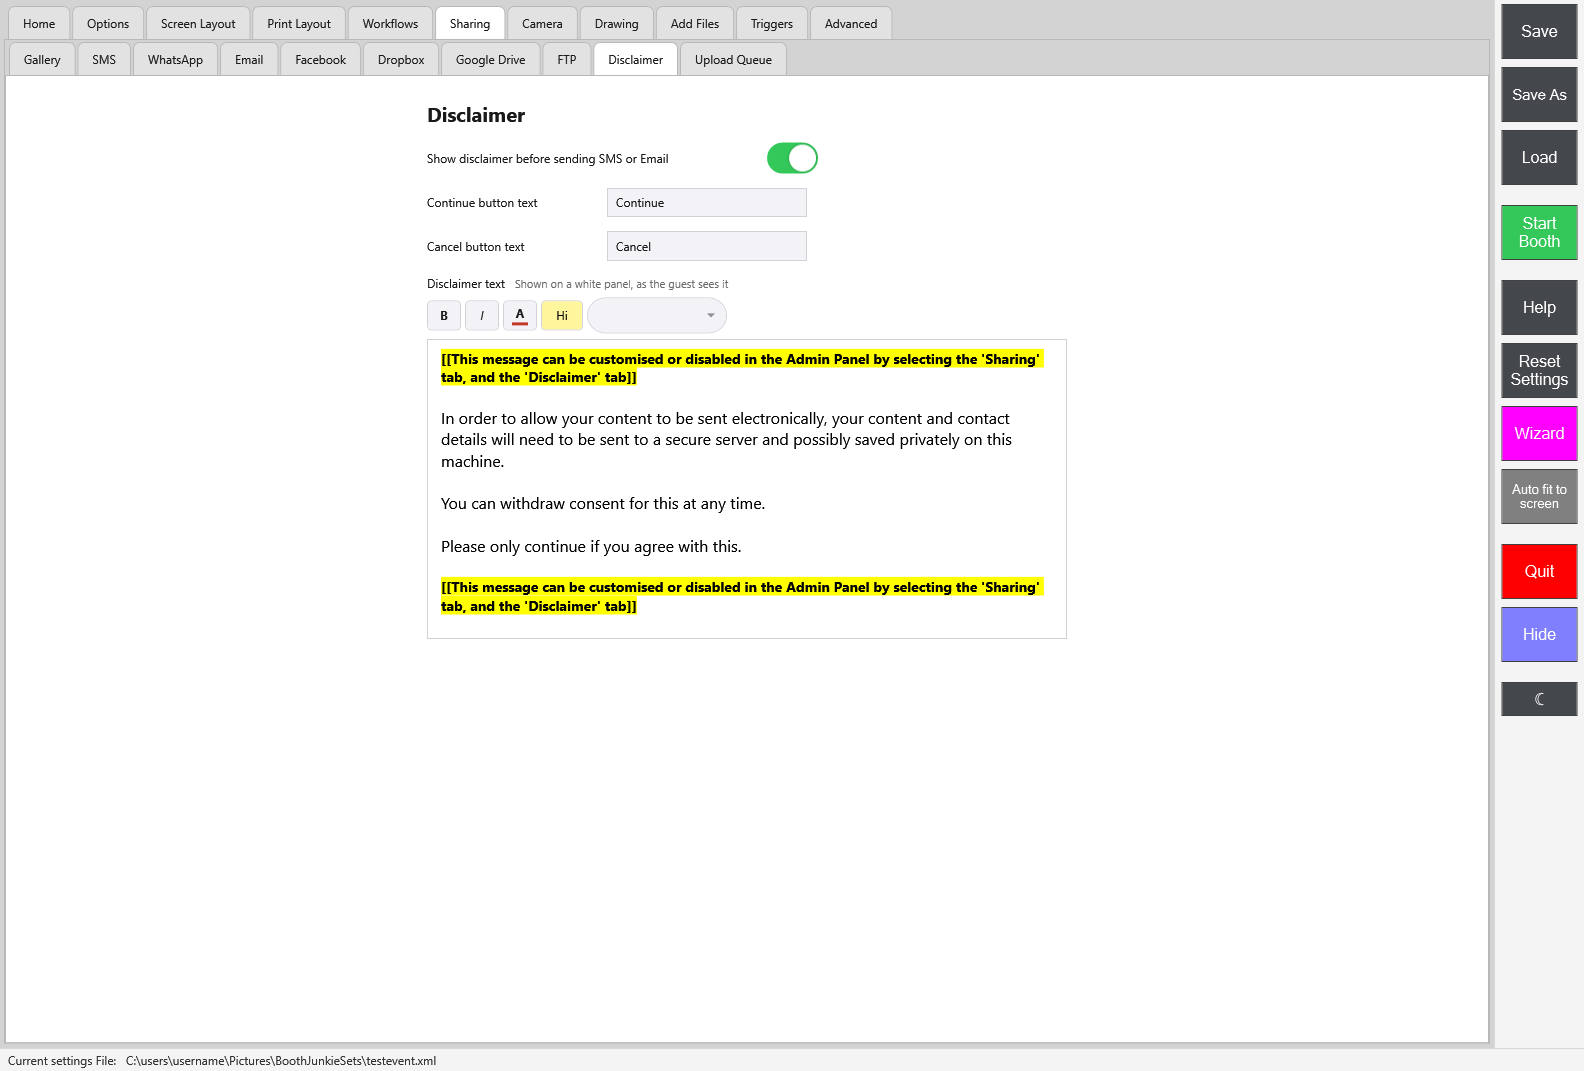The height and width of the screenshot is (1071, 1584).
Task: Open the Drawing tab
Action: (x=617, y=24)
